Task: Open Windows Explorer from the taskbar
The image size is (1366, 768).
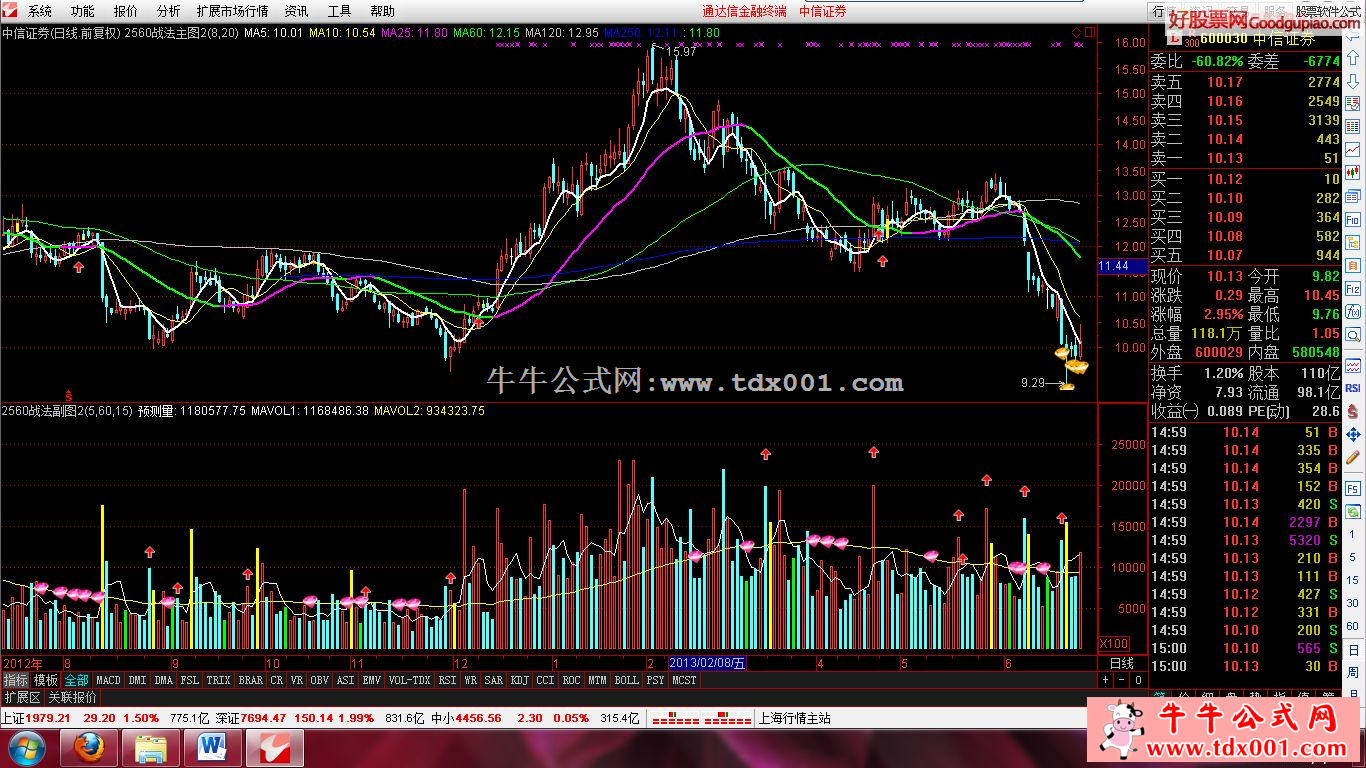Action: click(x=151, y=748)
